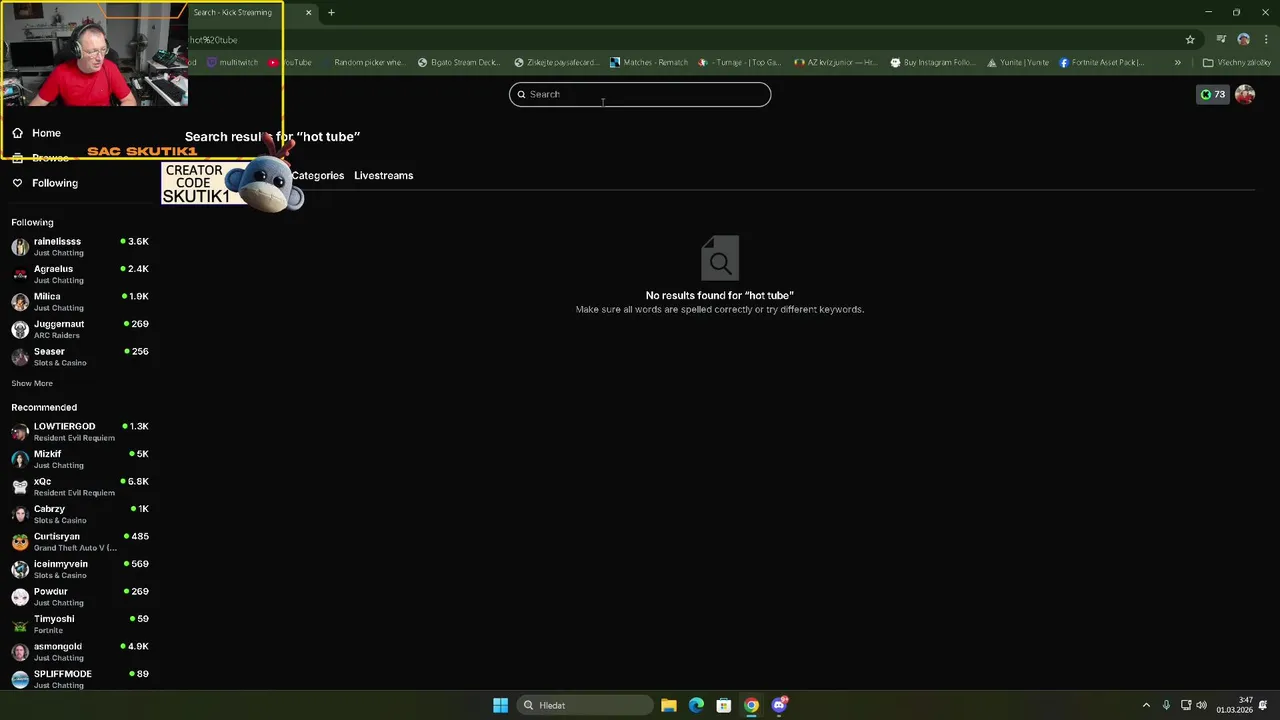Open the Všechny záložky bookmarks folder
This screenshot has width=1280, height=720.
(x=1237, y=62)
